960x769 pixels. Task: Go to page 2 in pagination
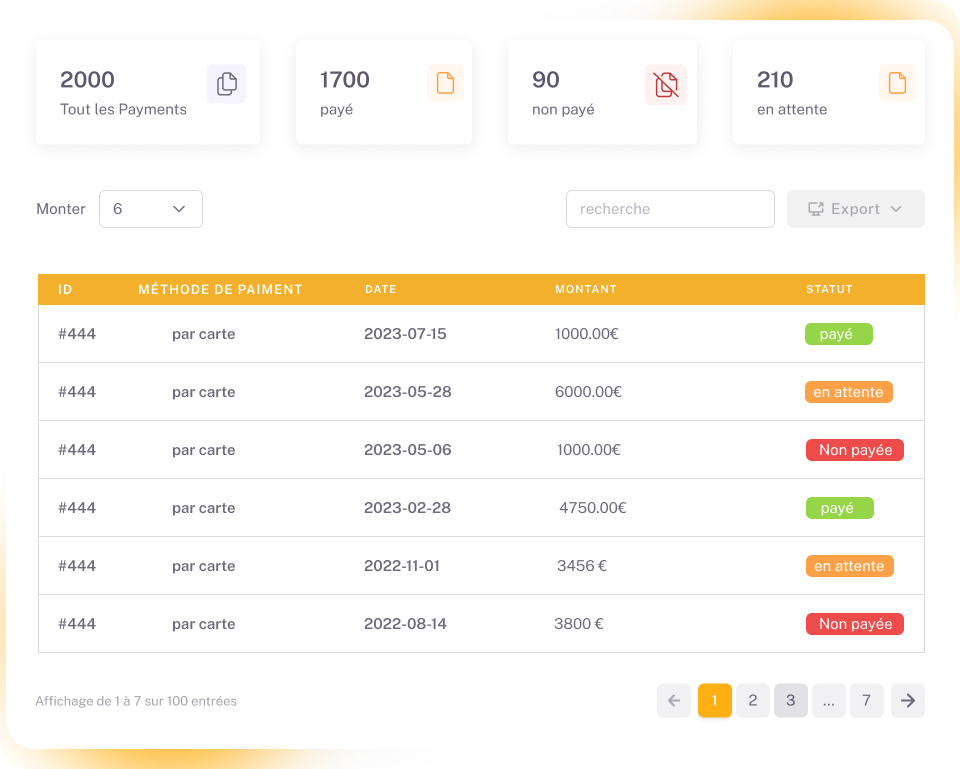coord(752,701)
